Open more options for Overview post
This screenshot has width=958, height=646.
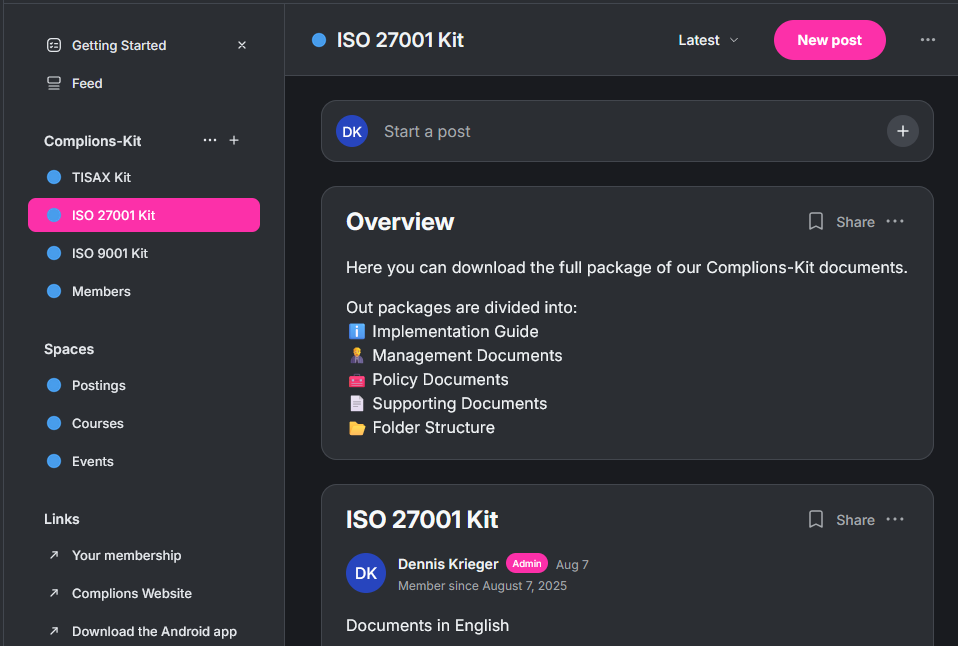[895, 222]
